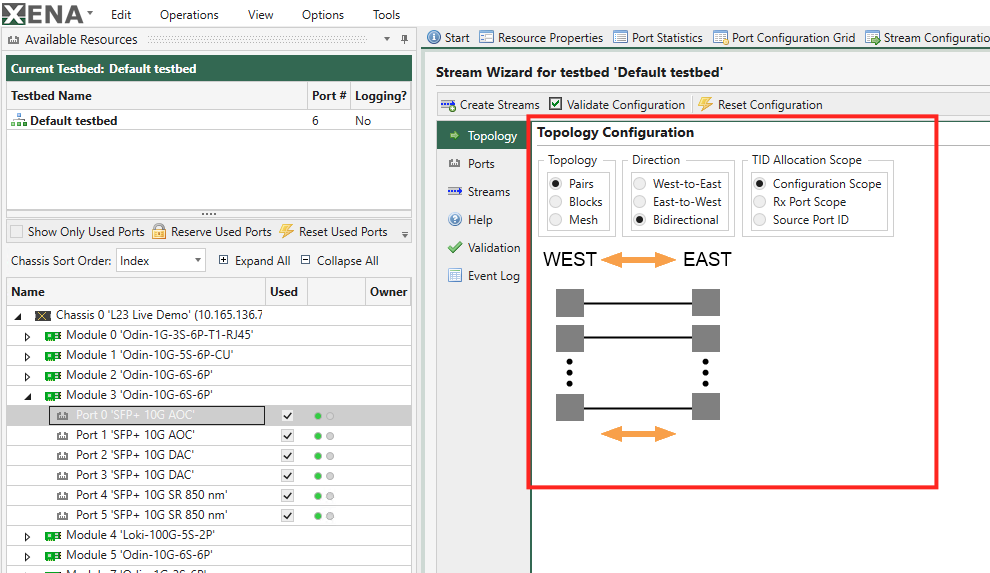Open the Options menu
Image resolution: width=990 pixels, height=573 pixels.
tap(323, 15)
